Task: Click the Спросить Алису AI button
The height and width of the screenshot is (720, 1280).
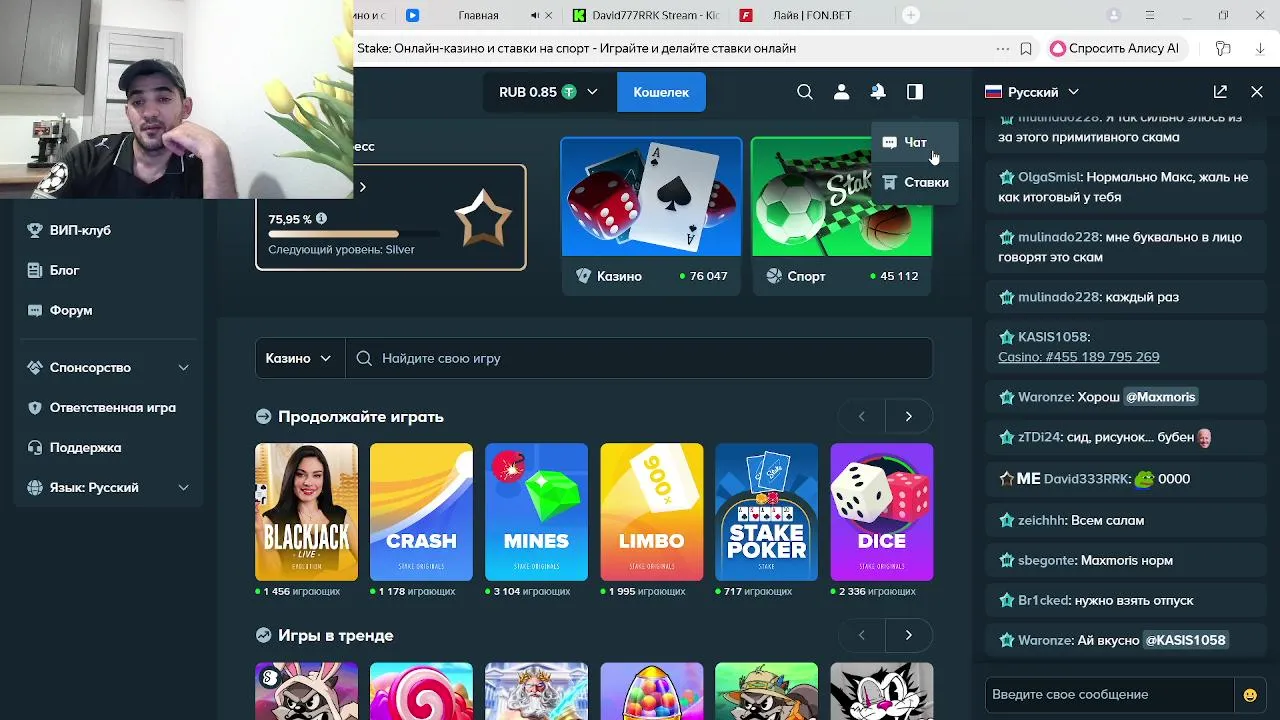Action: pos(1115,48)
